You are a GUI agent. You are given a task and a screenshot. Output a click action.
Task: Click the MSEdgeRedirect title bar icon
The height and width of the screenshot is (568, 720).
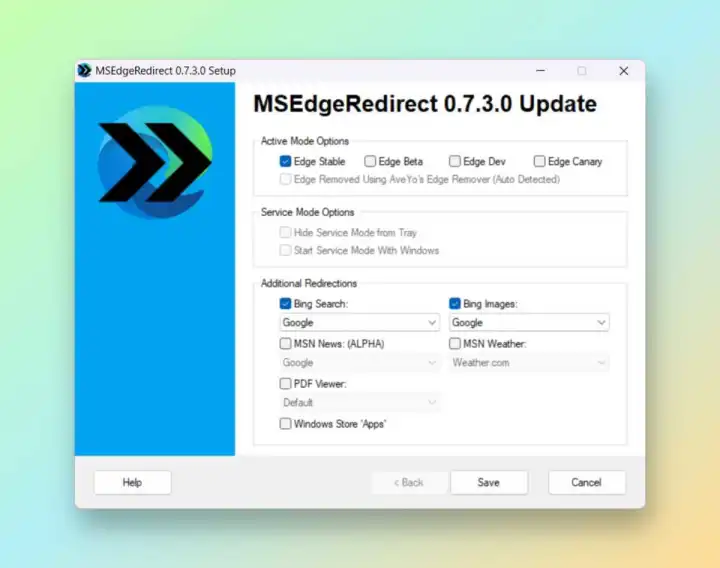point(85,71)
